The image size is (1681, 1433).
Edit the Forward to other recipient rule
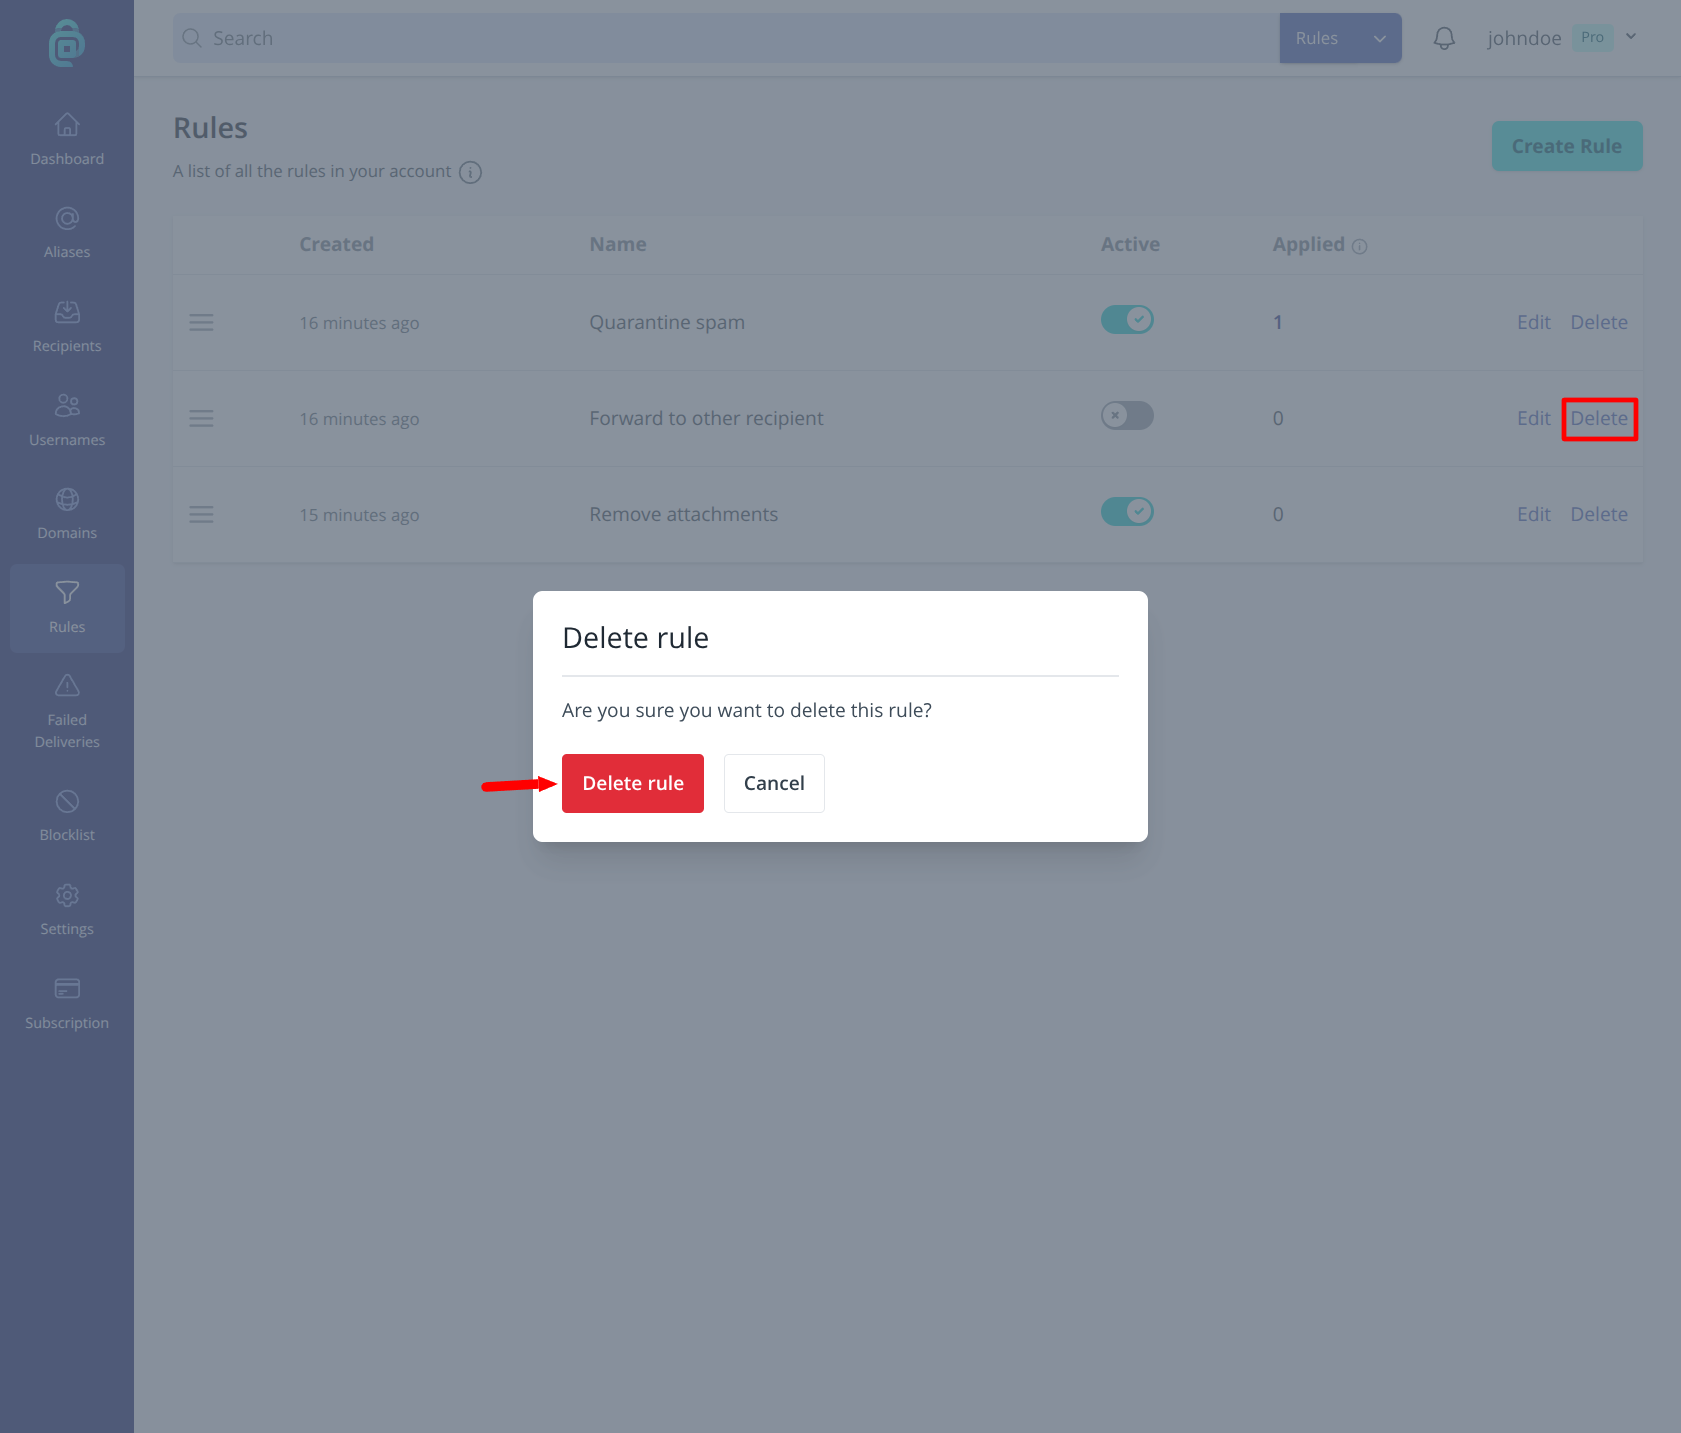coord(1533,418)
